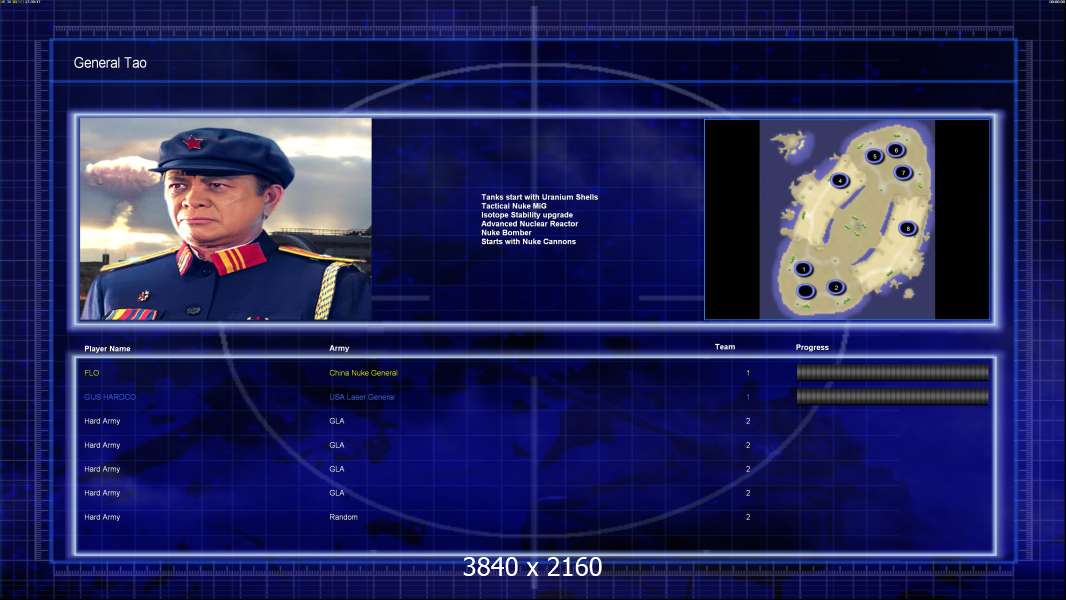Click the "Isotope Stability upgrade" line

pos(527,215)
